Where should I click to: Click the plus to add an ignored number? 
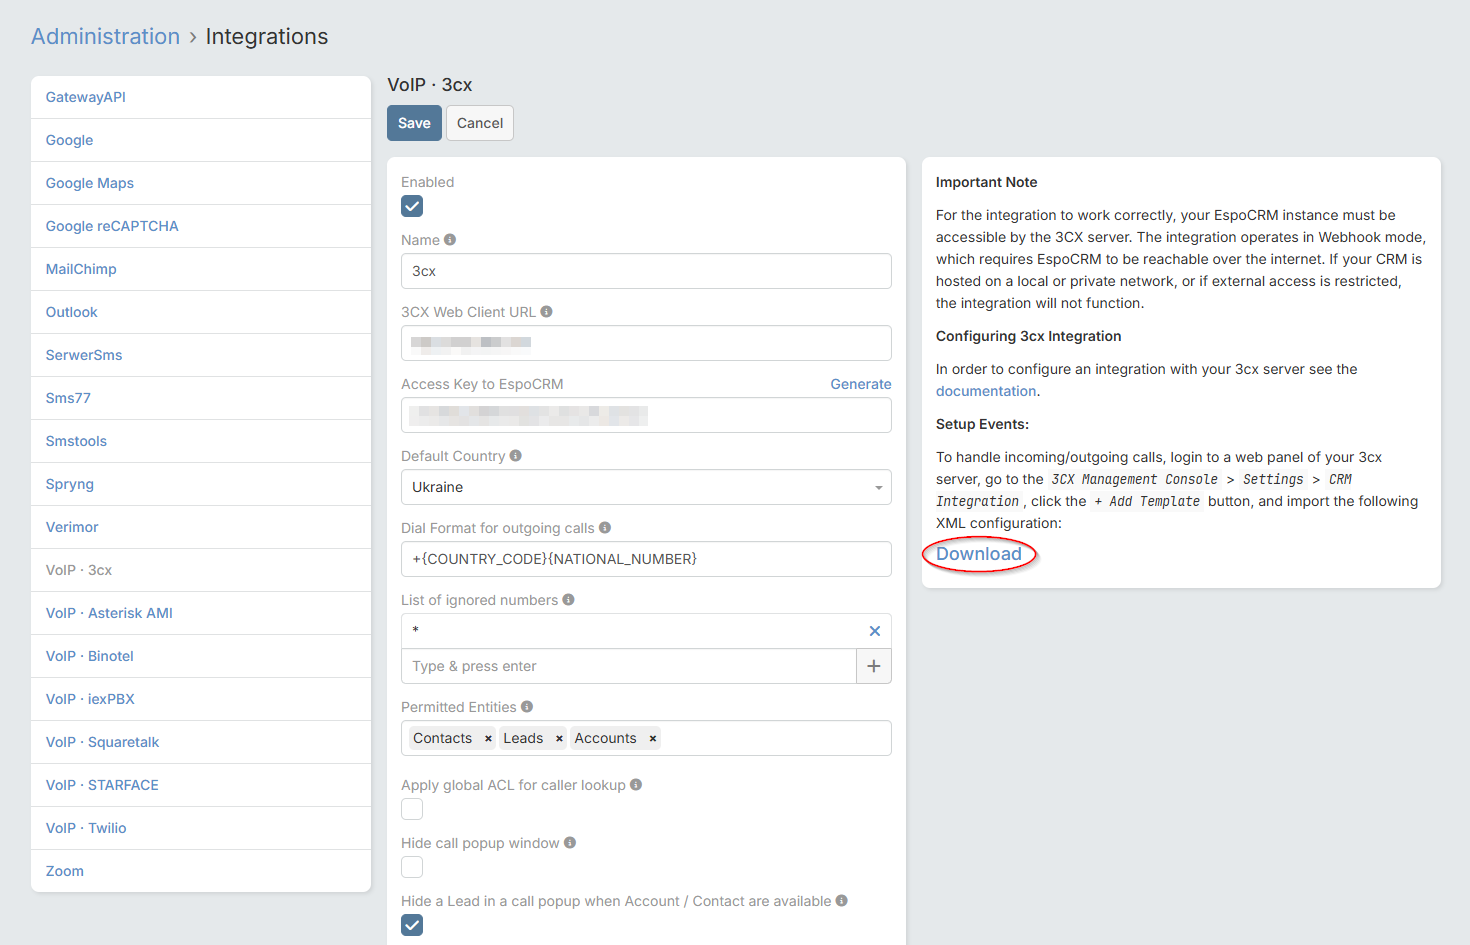coord(873,666)
